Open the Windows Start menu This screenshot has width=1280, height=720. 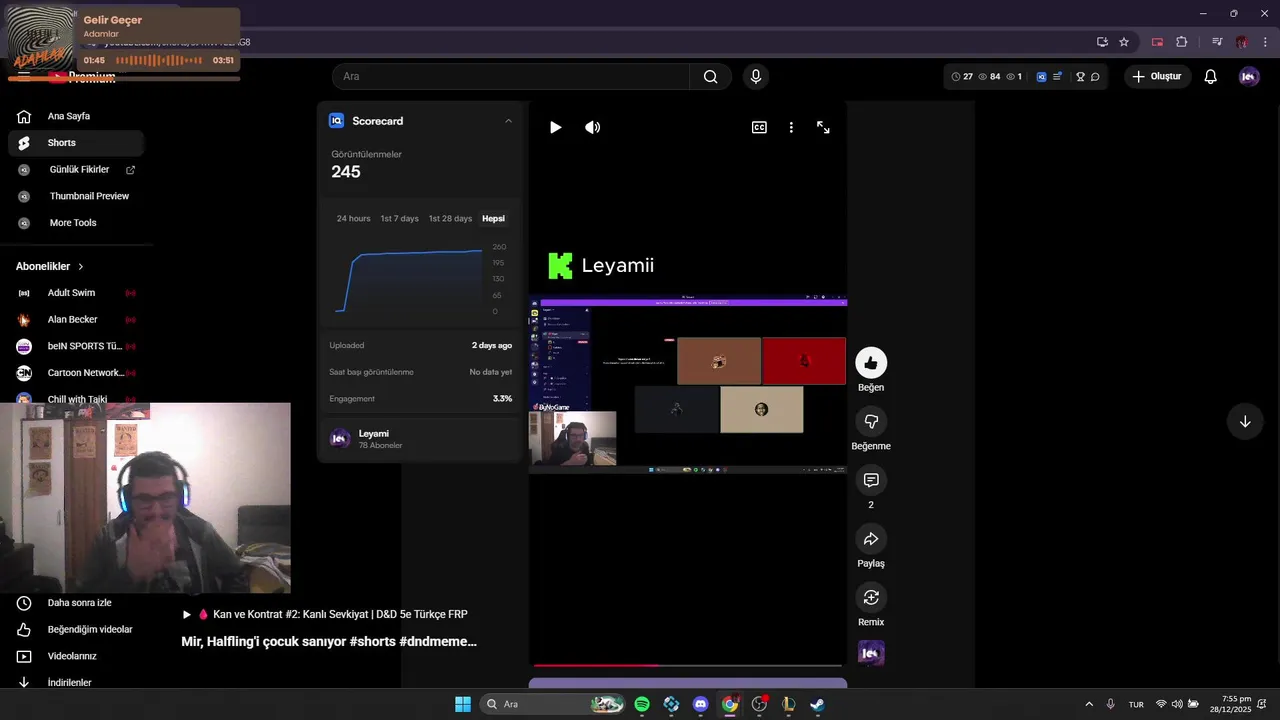463,704
